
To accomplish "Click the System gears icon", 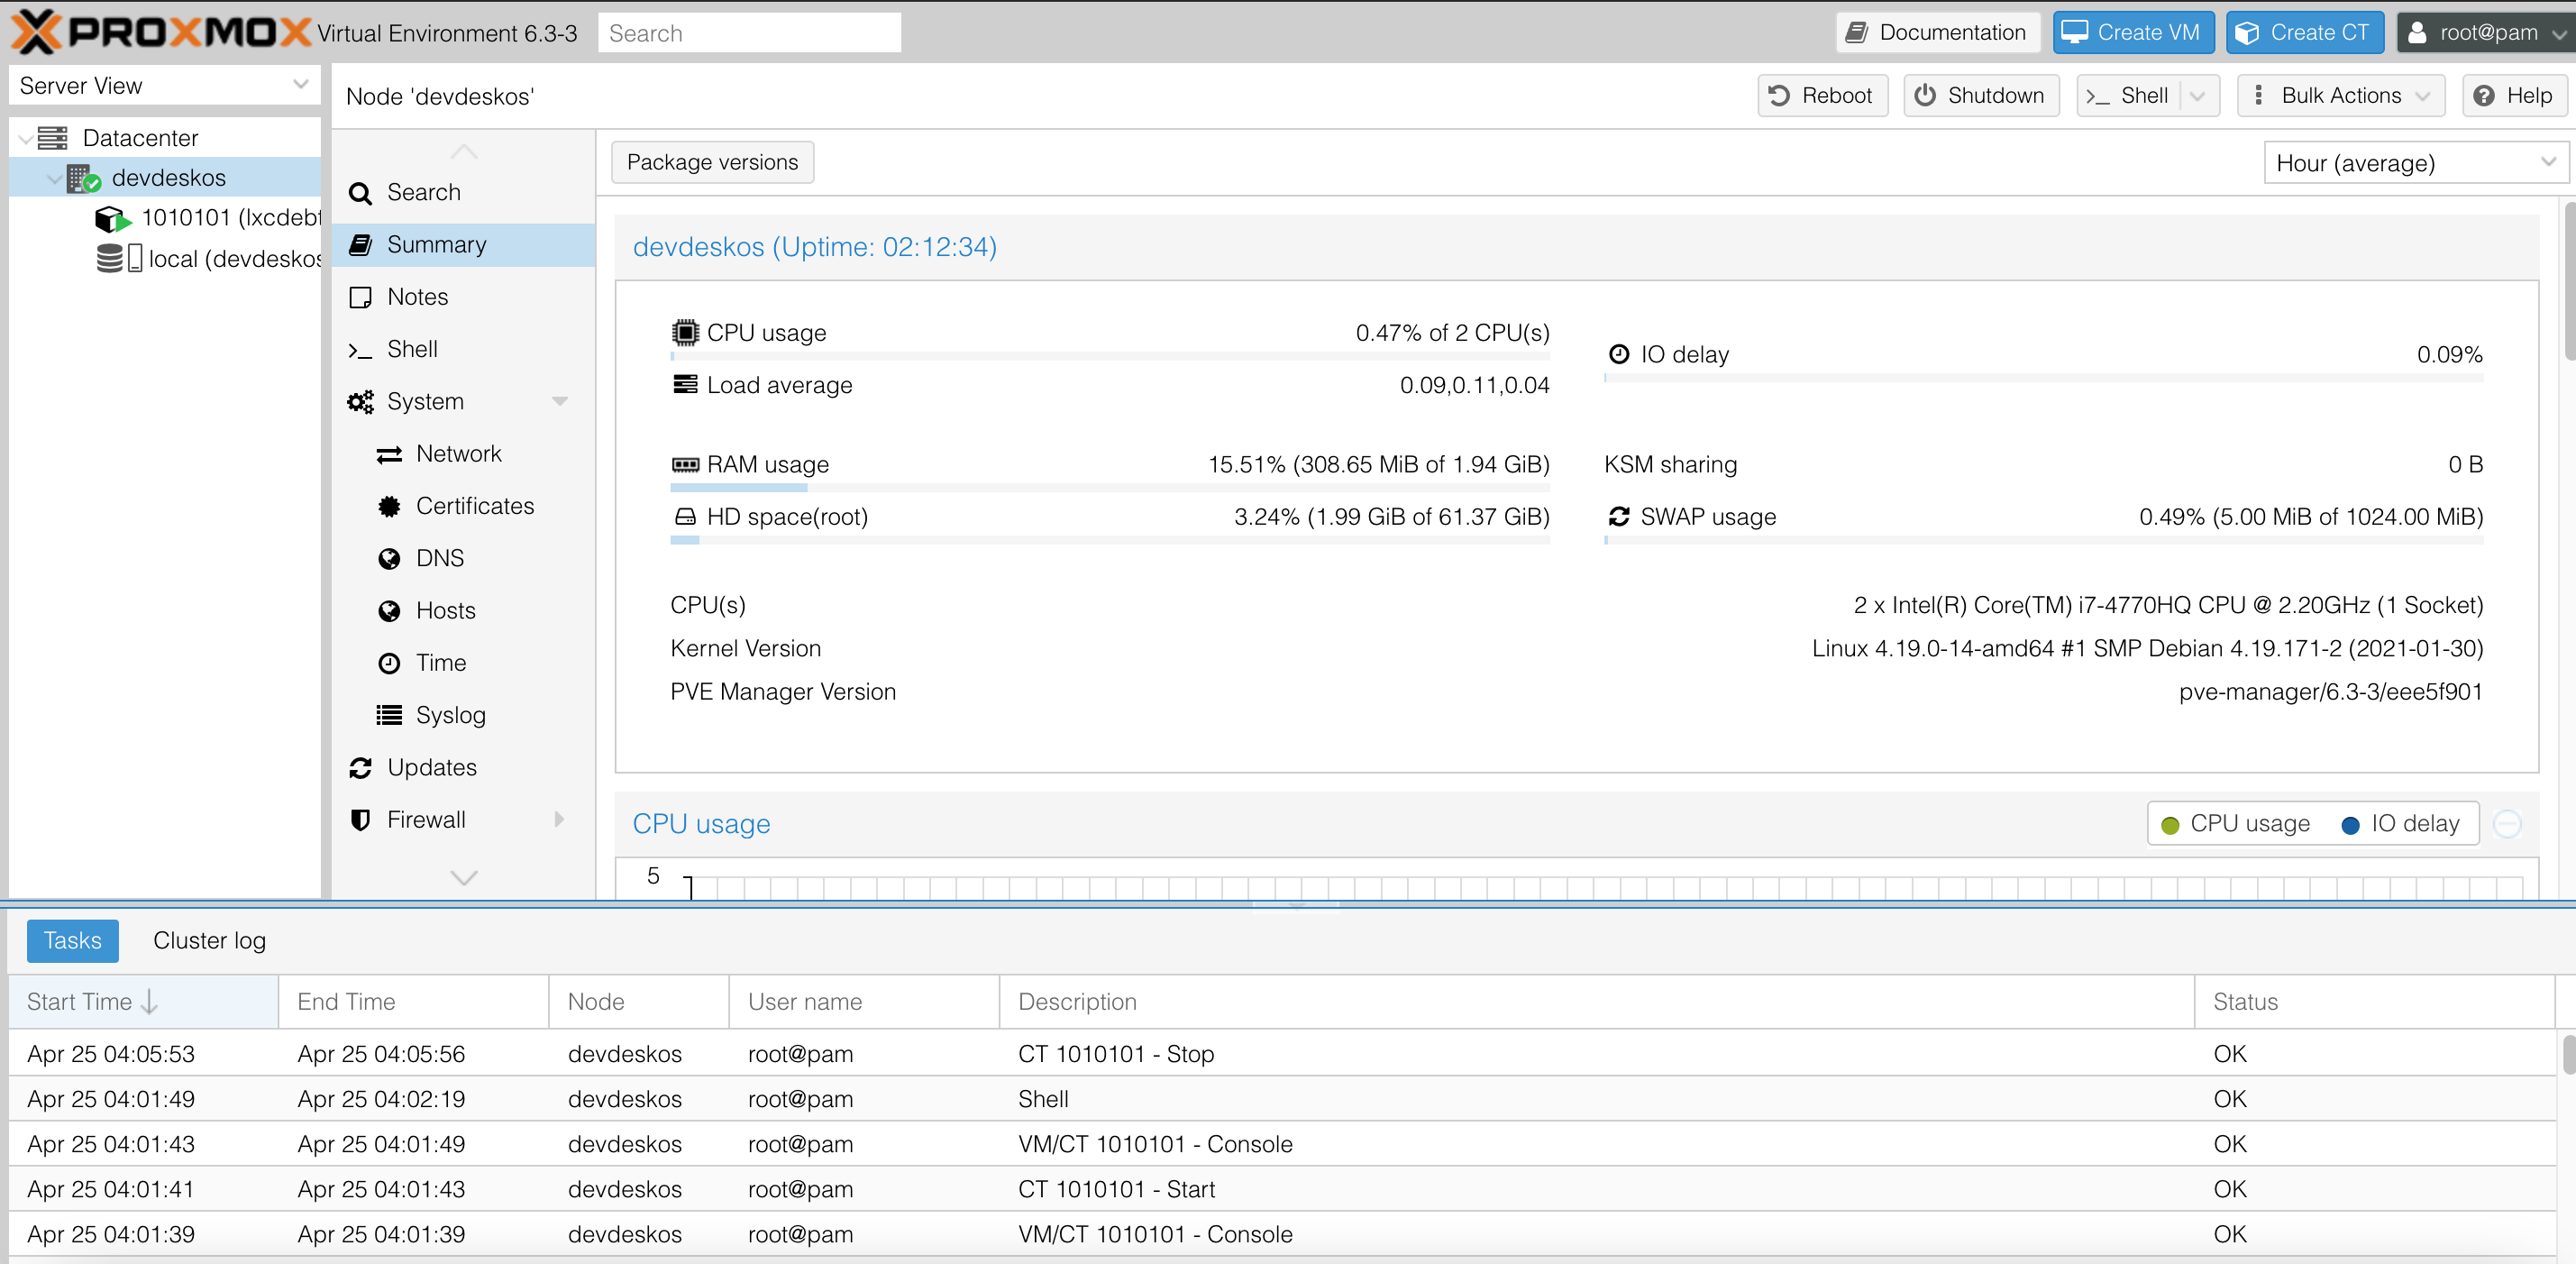I will tap(360, 402).
